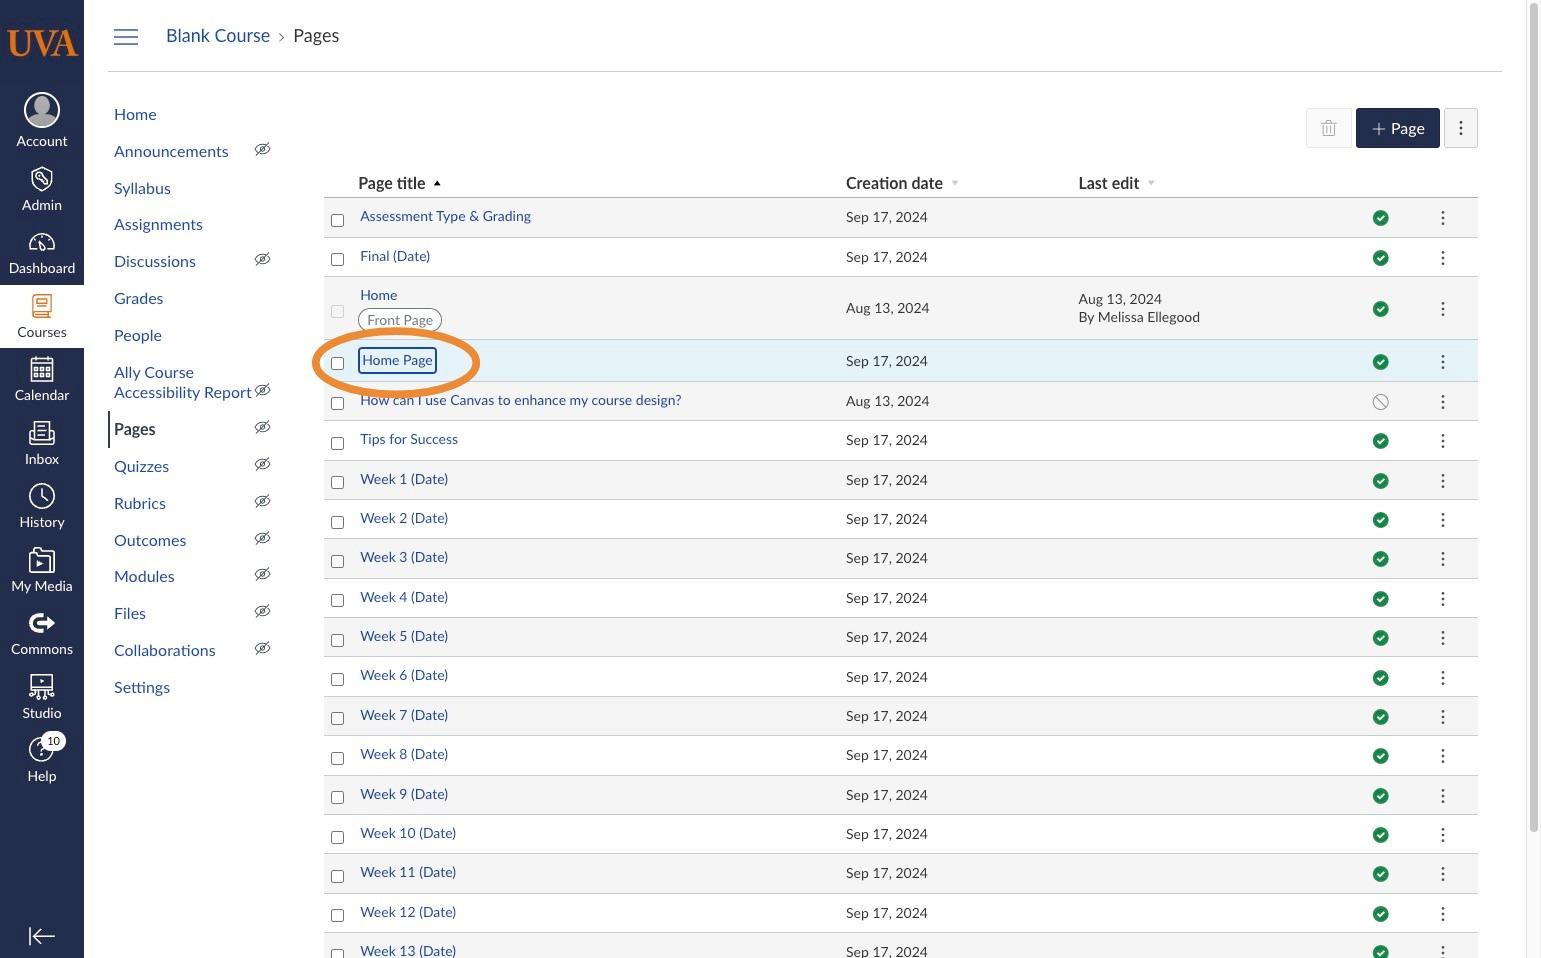Open the Commons arrow icon

42,623
